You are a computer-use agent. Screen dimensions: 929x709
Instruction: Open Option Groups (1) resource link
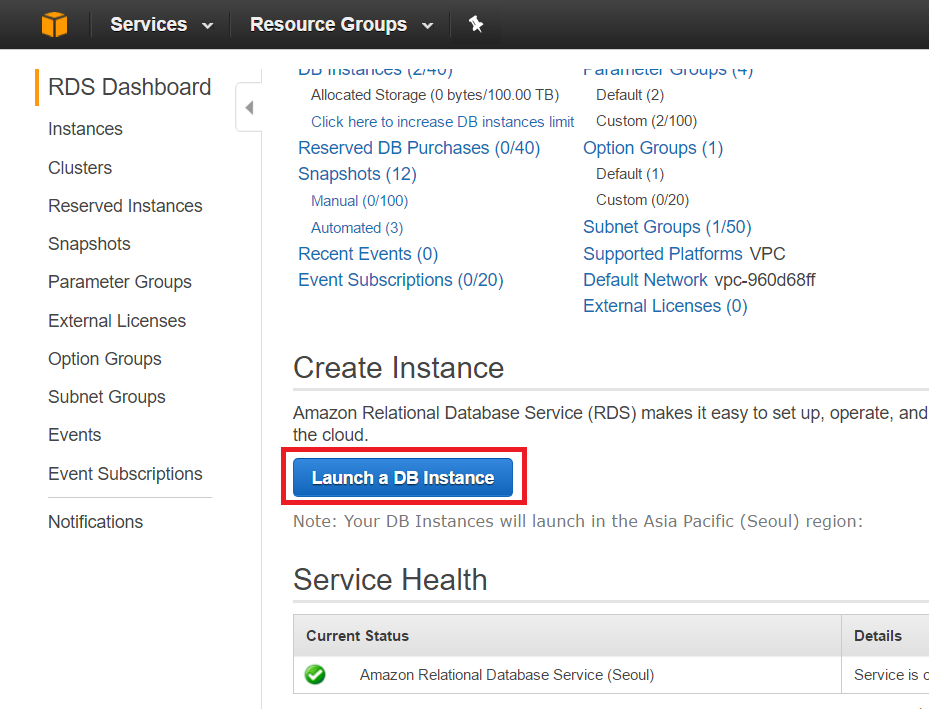[653, 148]
